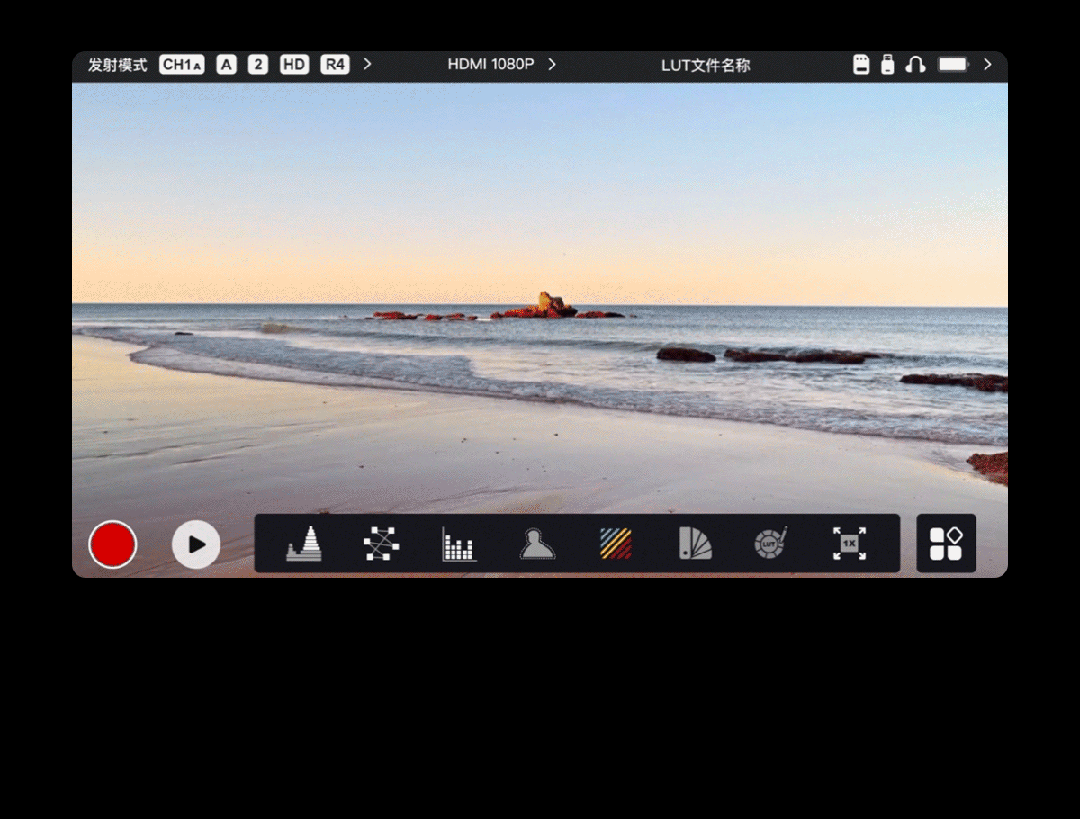The width and height of the screenshot is (1080, 819).
Task: Click the A badge in top bar
Action: pos(227,65)
